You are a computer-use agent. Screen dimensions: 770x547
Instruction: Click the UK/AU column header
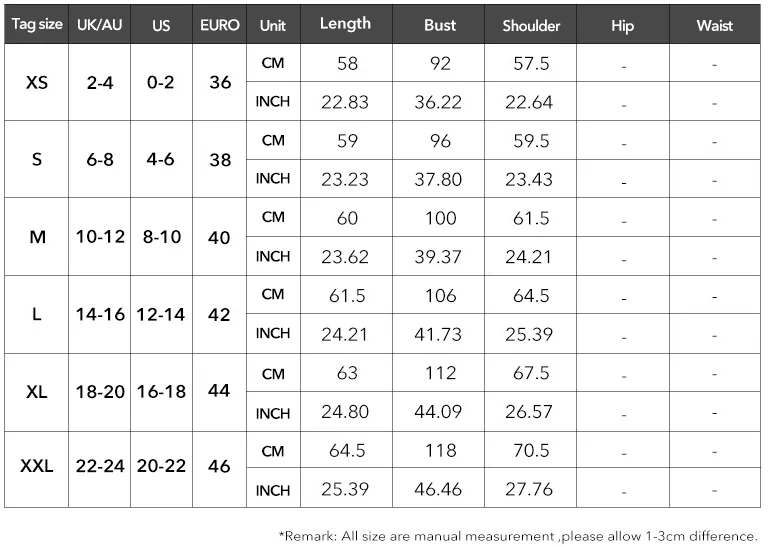click(99, 25)
